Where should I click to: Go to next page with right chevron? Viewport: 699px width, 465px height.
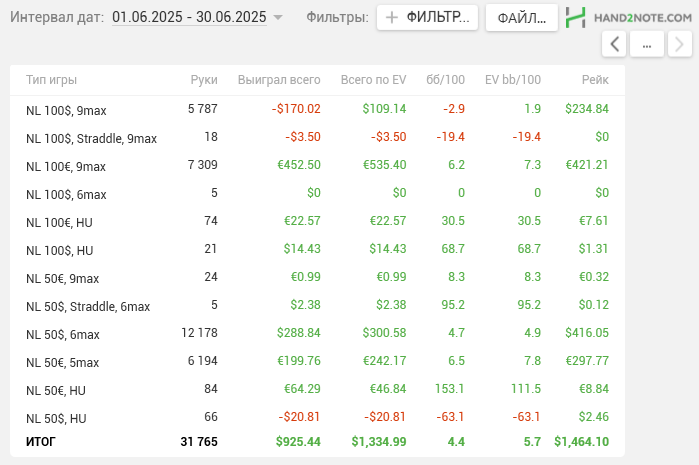coord(679,44)
